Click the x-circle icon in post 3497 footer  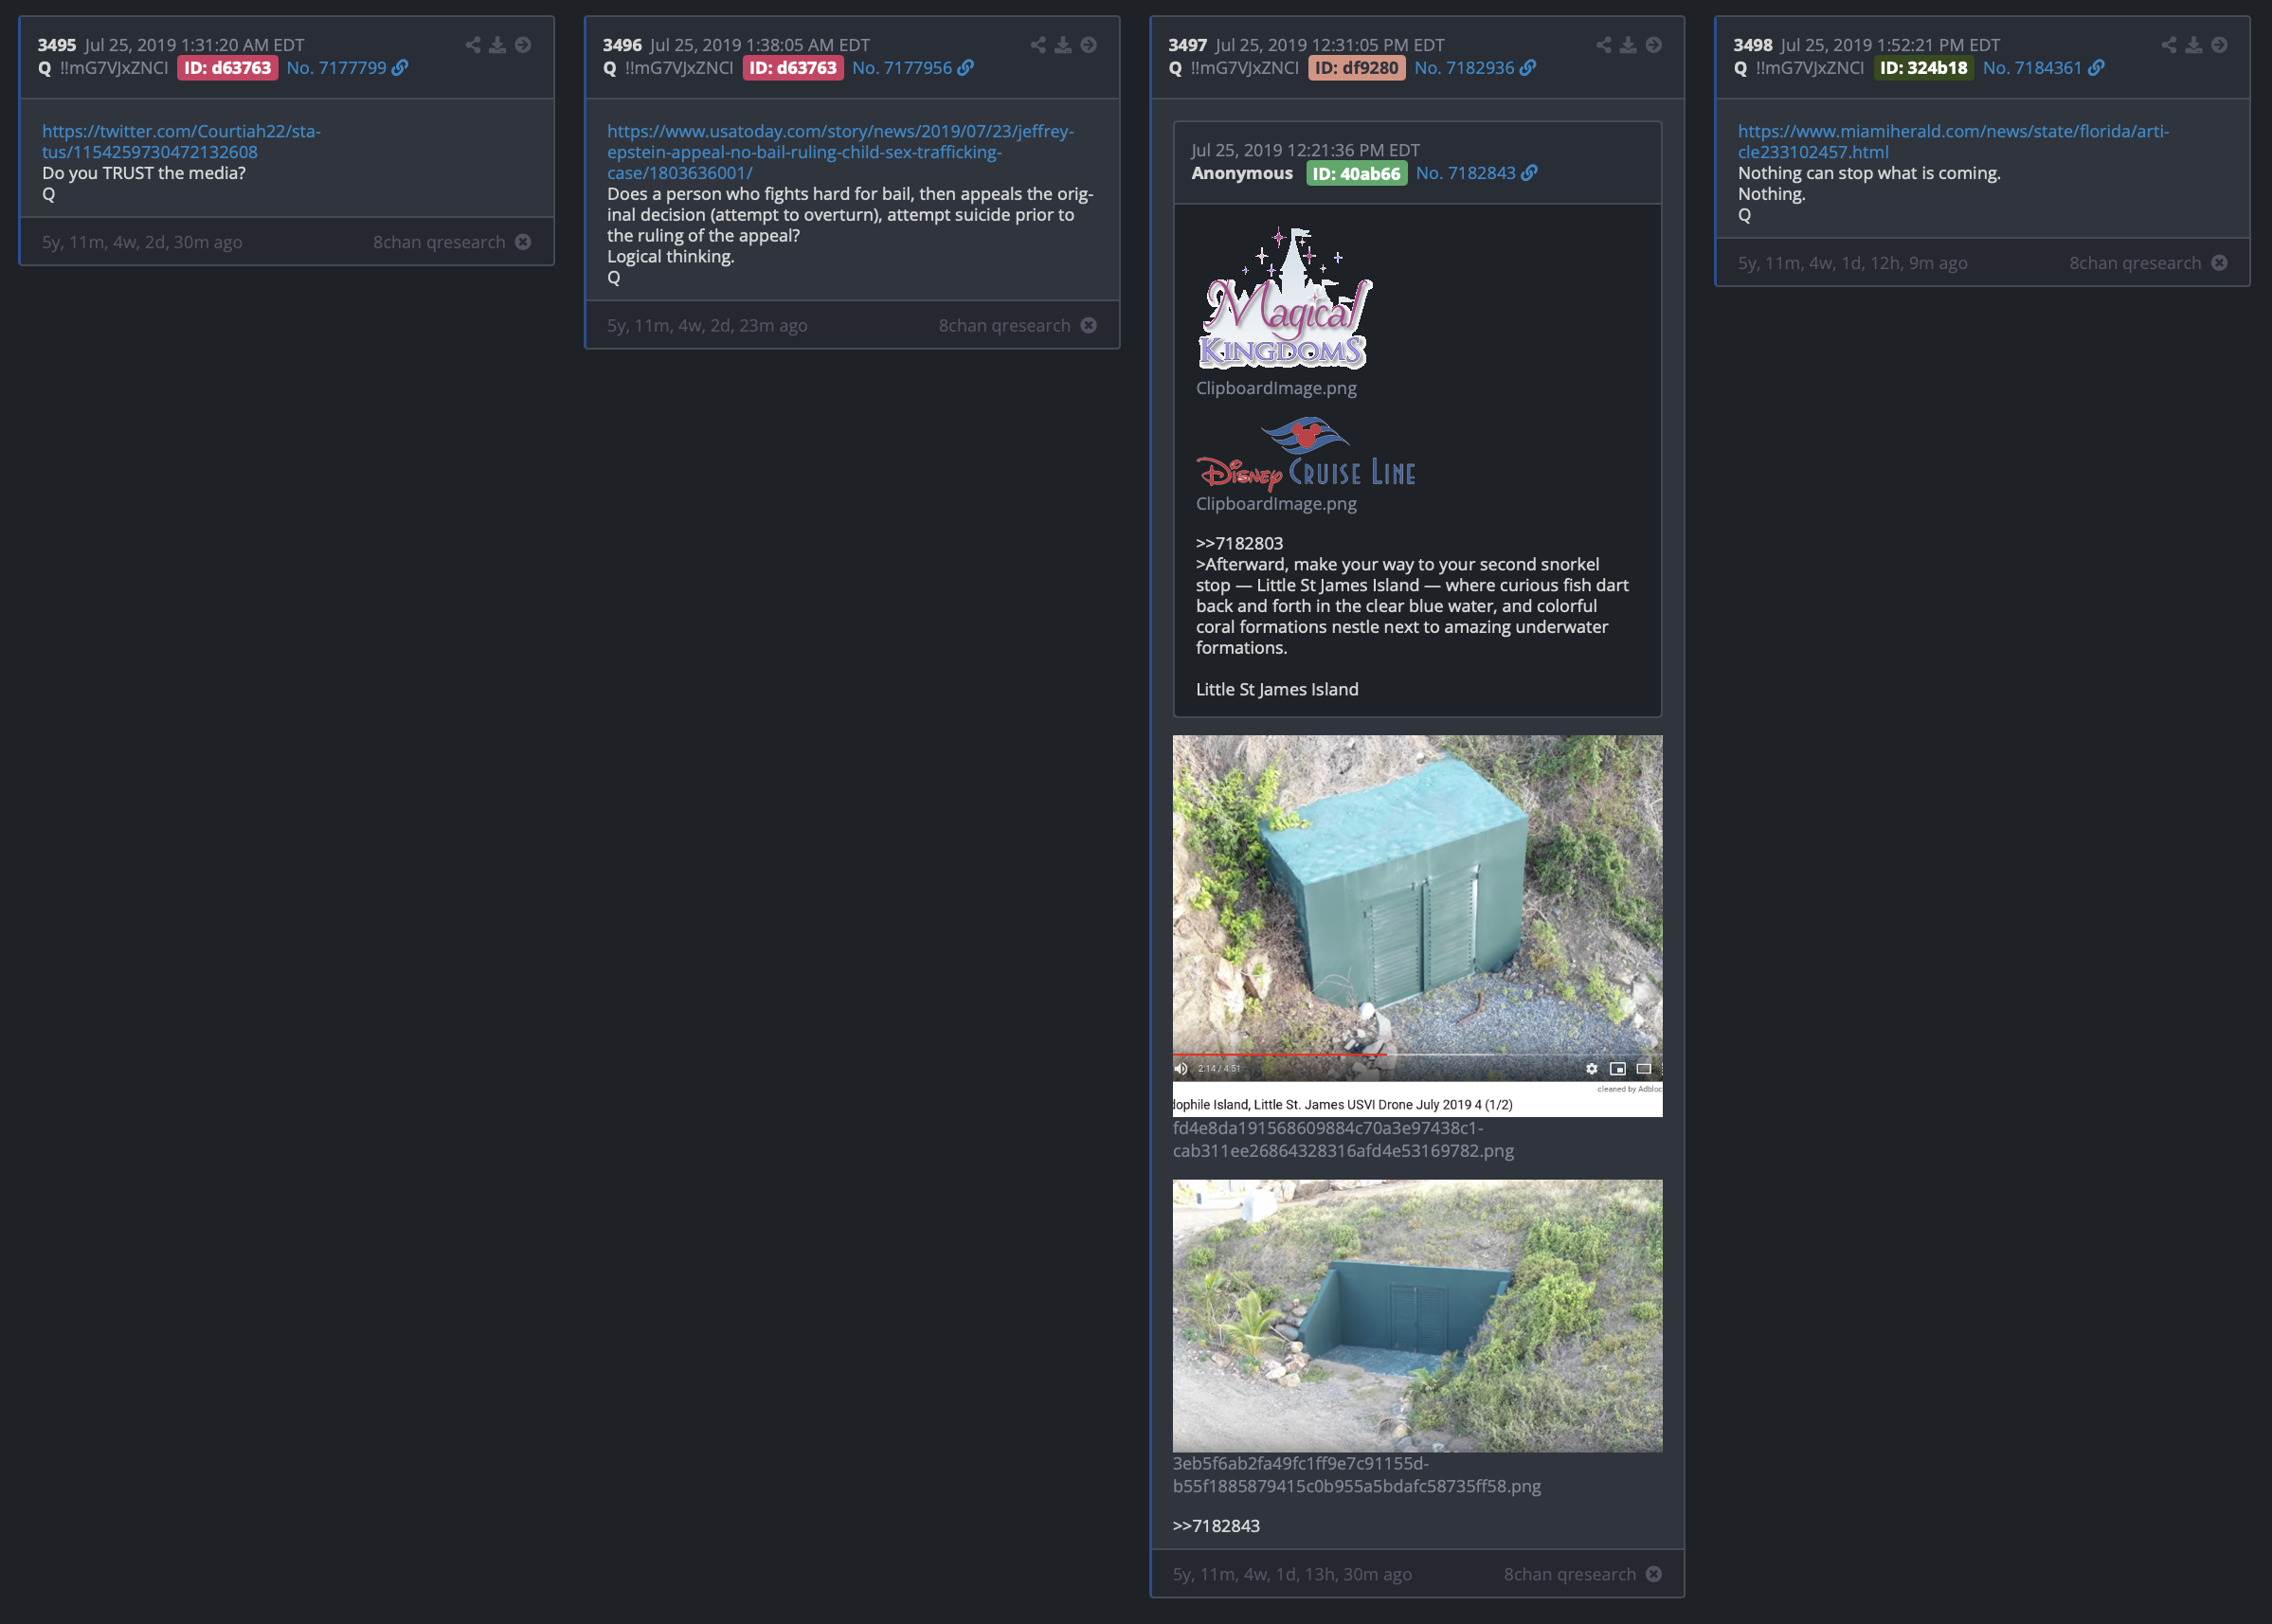1654,1574
